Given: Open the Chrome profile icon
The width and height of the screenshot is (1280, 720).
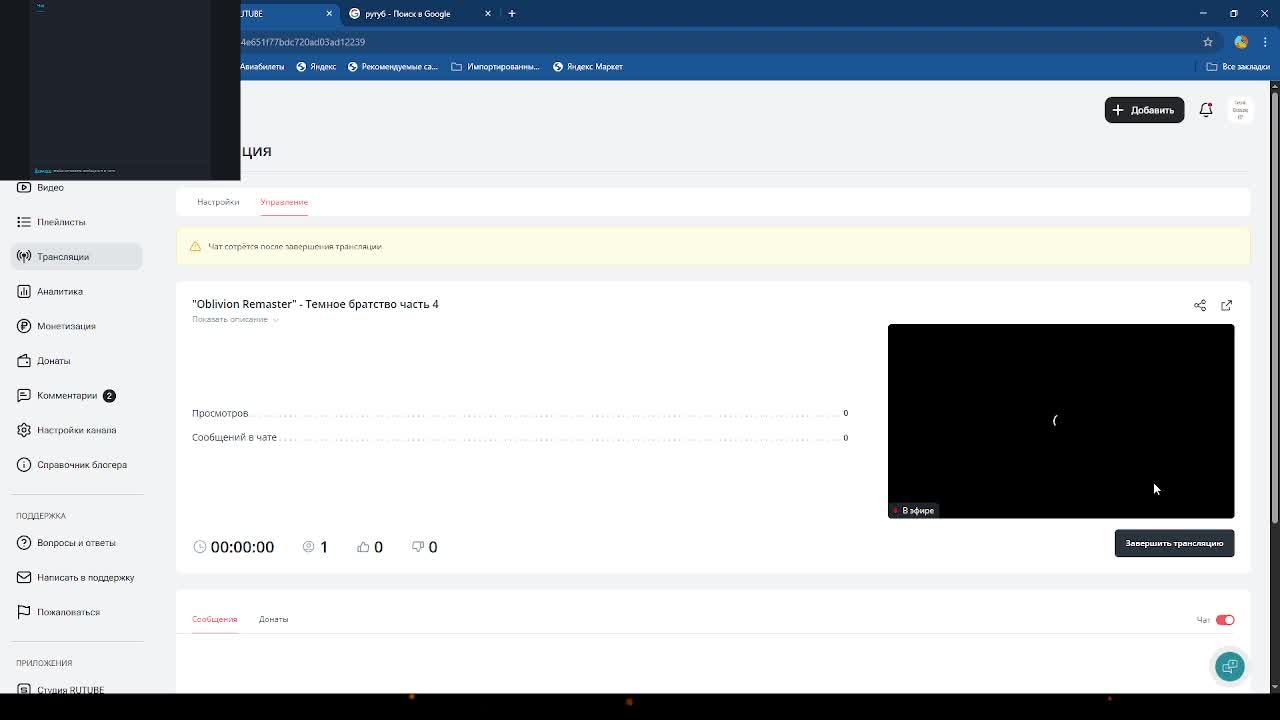Looking at the screenshot, I should pos(1241,42).
